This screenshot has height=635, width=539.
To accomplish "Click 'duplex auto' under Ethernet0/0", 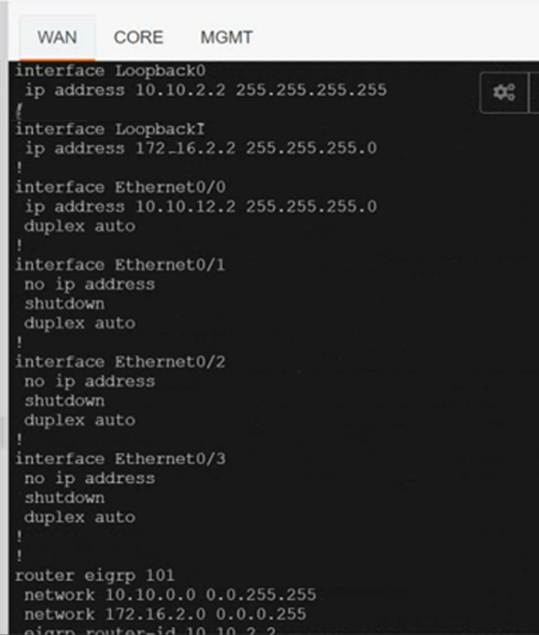I will click(x=80, y=226).
